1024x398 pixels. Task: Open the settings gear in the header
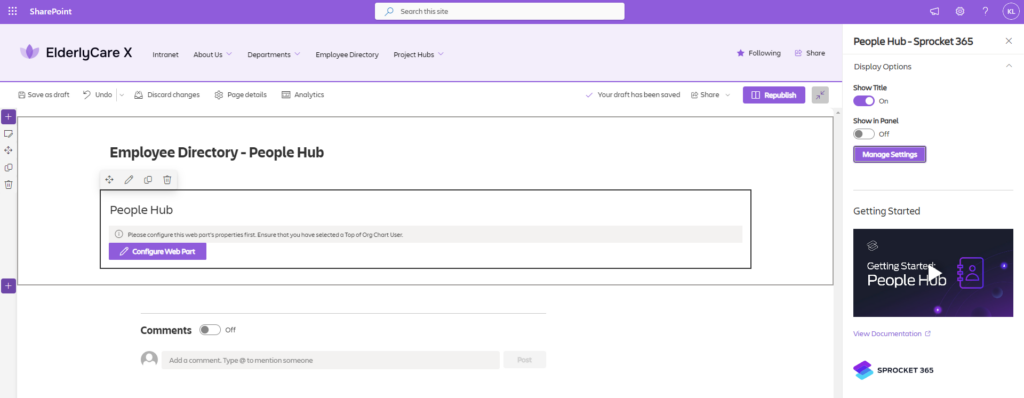tap(960, 11)
